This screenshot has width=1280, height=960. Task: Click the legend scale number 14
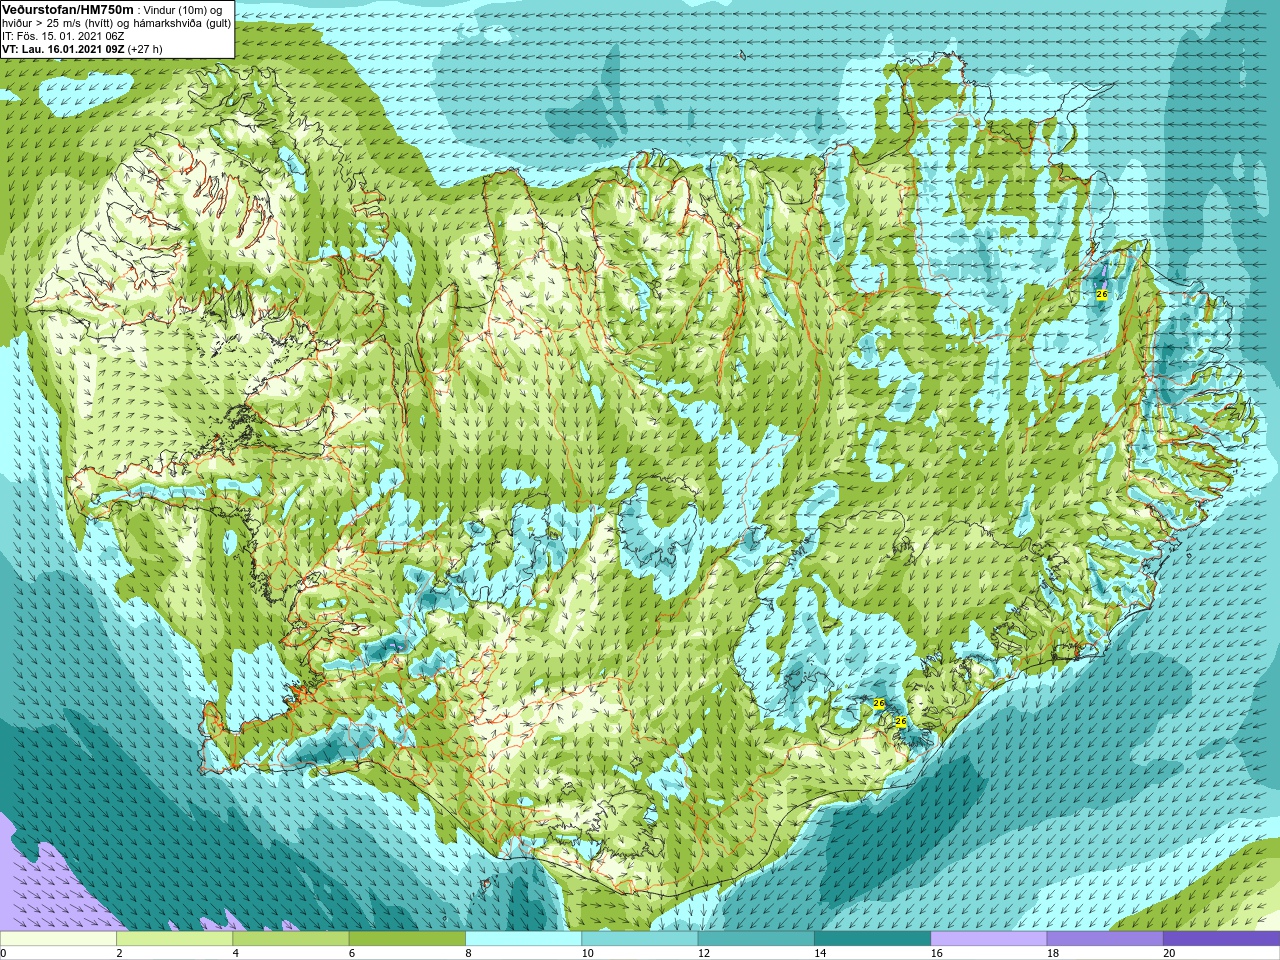pos(820,953)
